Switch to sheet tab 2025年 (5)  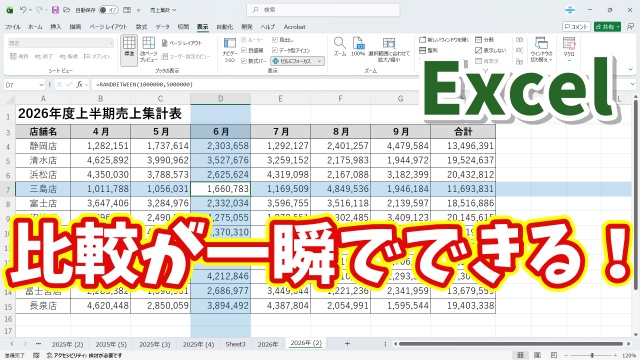tap(111, 344)
